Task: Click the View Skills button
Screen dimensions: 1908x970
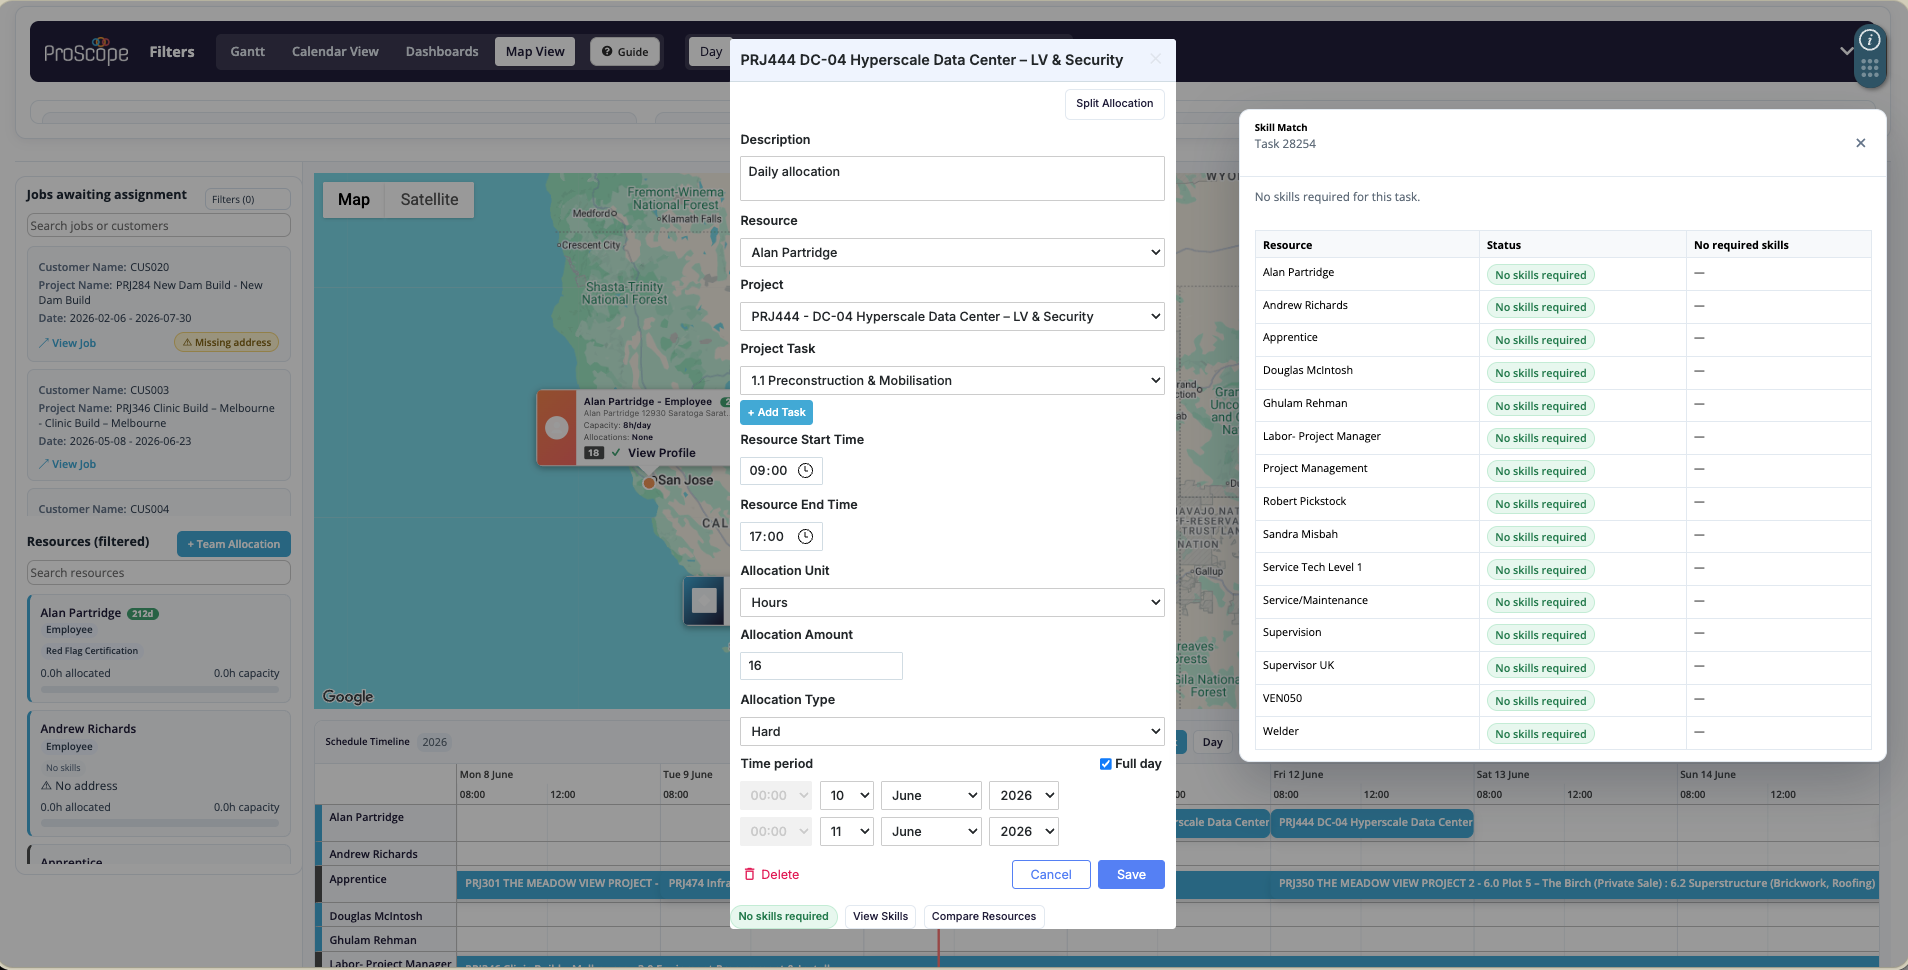Action: (x=880, y=917)
